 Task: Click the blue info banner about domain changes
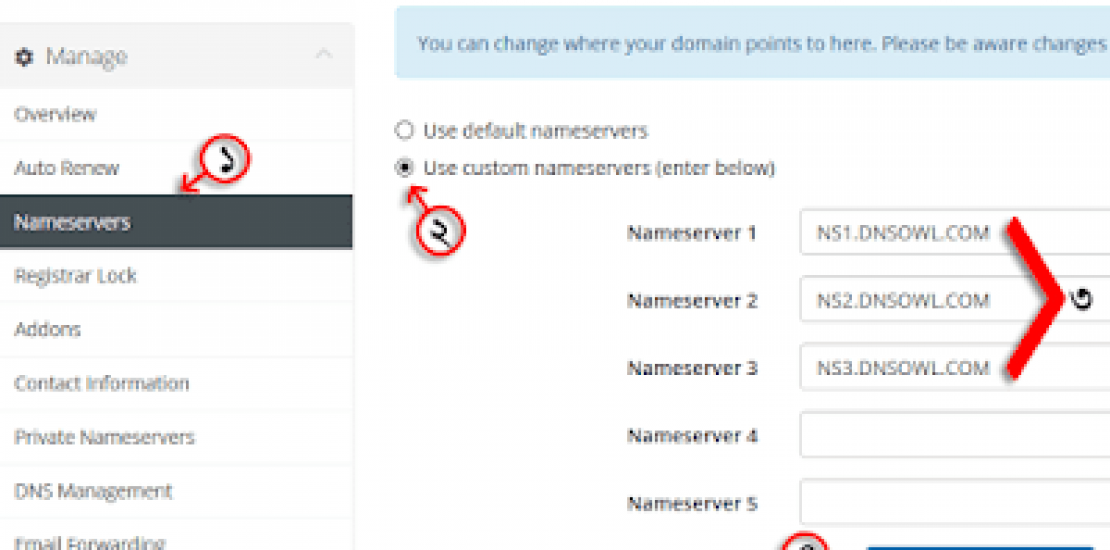pos(752,44)
